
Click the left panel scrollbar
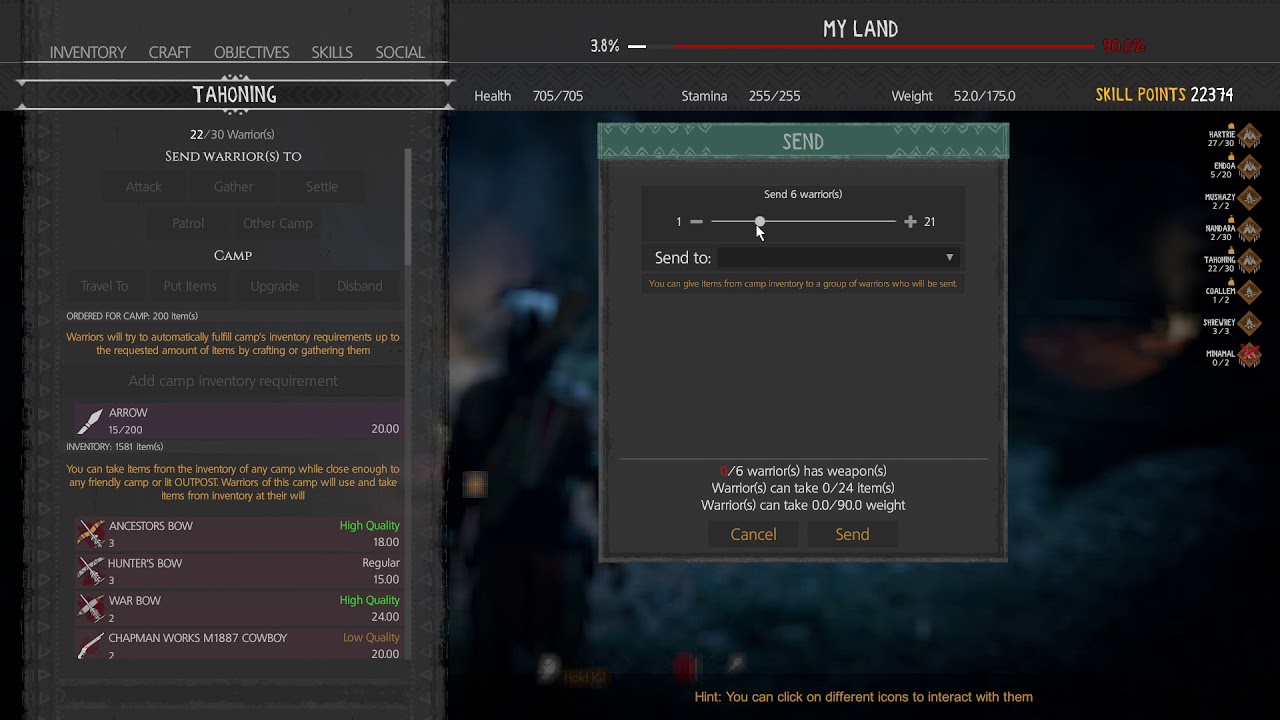408,207
